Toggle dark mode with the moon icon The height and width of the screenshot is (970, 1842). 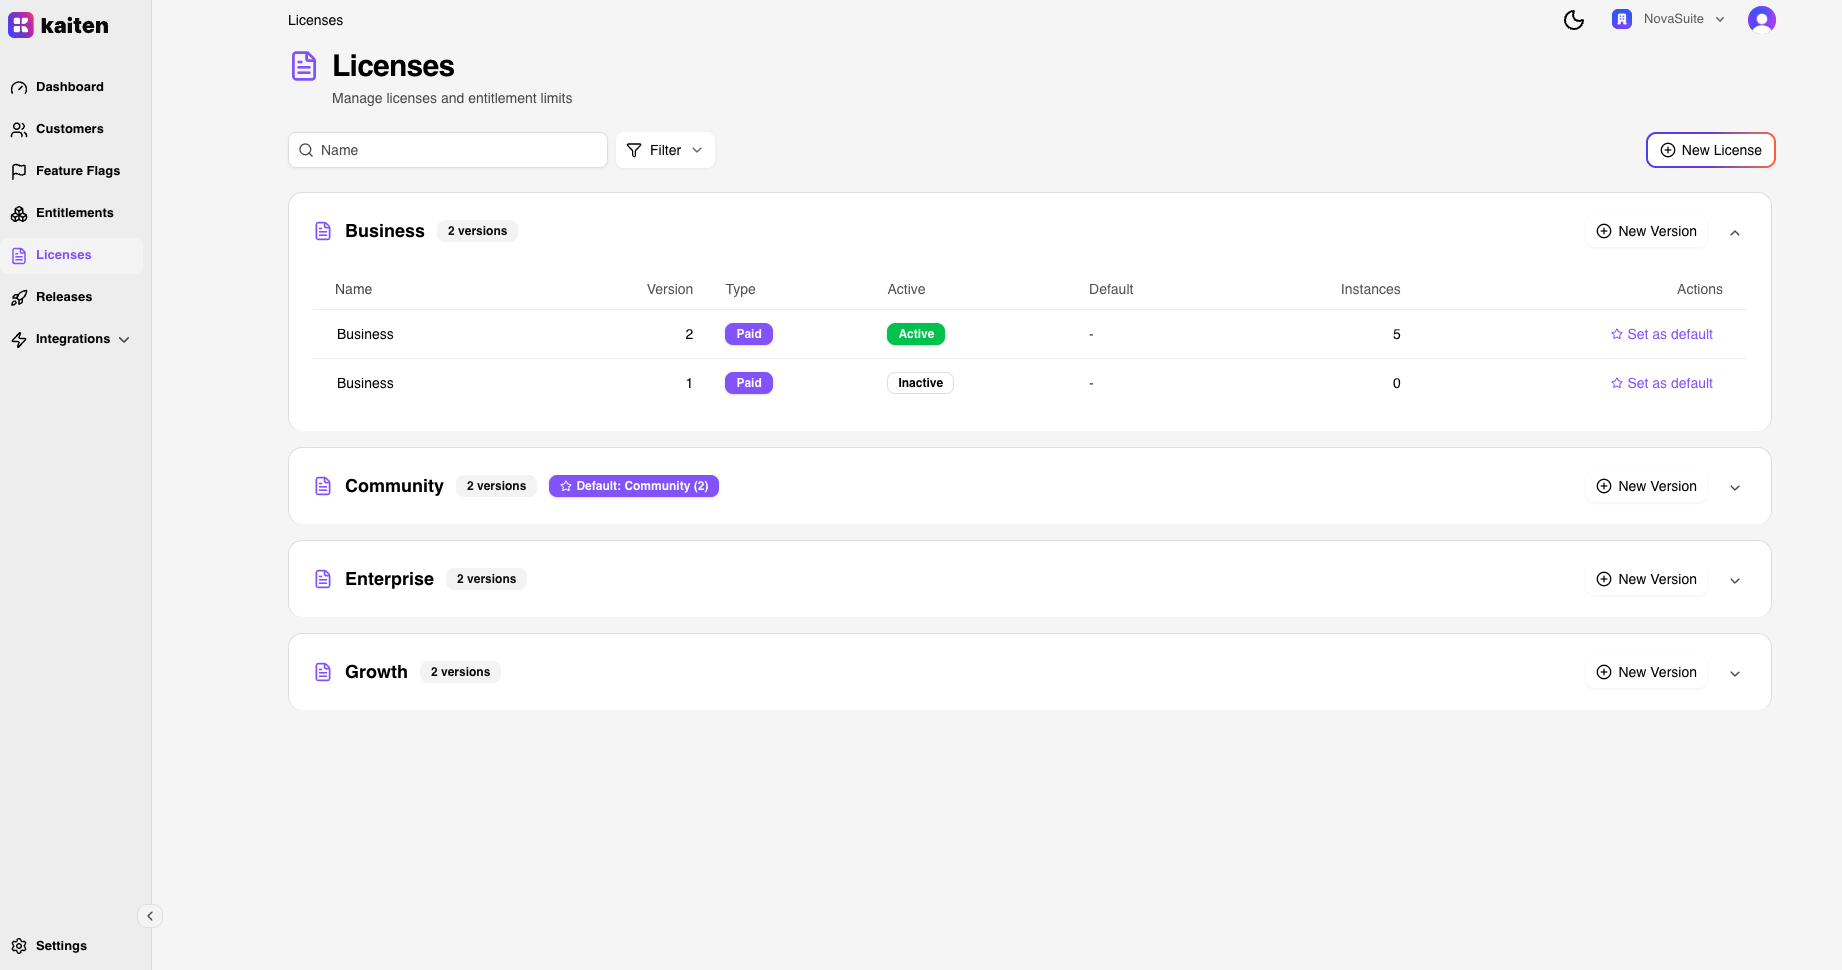(x=1573, y=20)
